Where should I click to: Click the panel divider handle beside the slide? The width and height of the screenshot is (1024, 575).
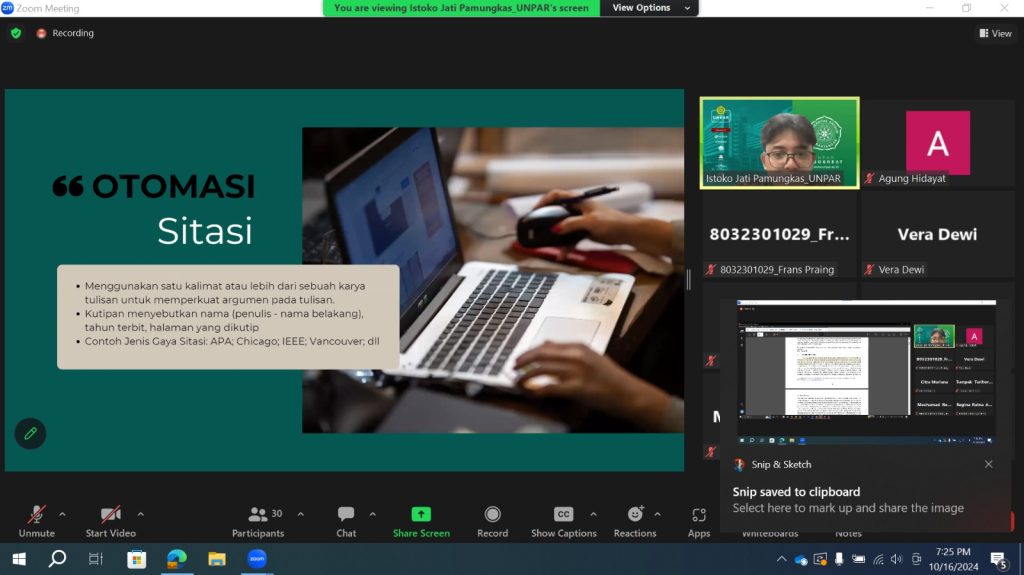[688, 280]
